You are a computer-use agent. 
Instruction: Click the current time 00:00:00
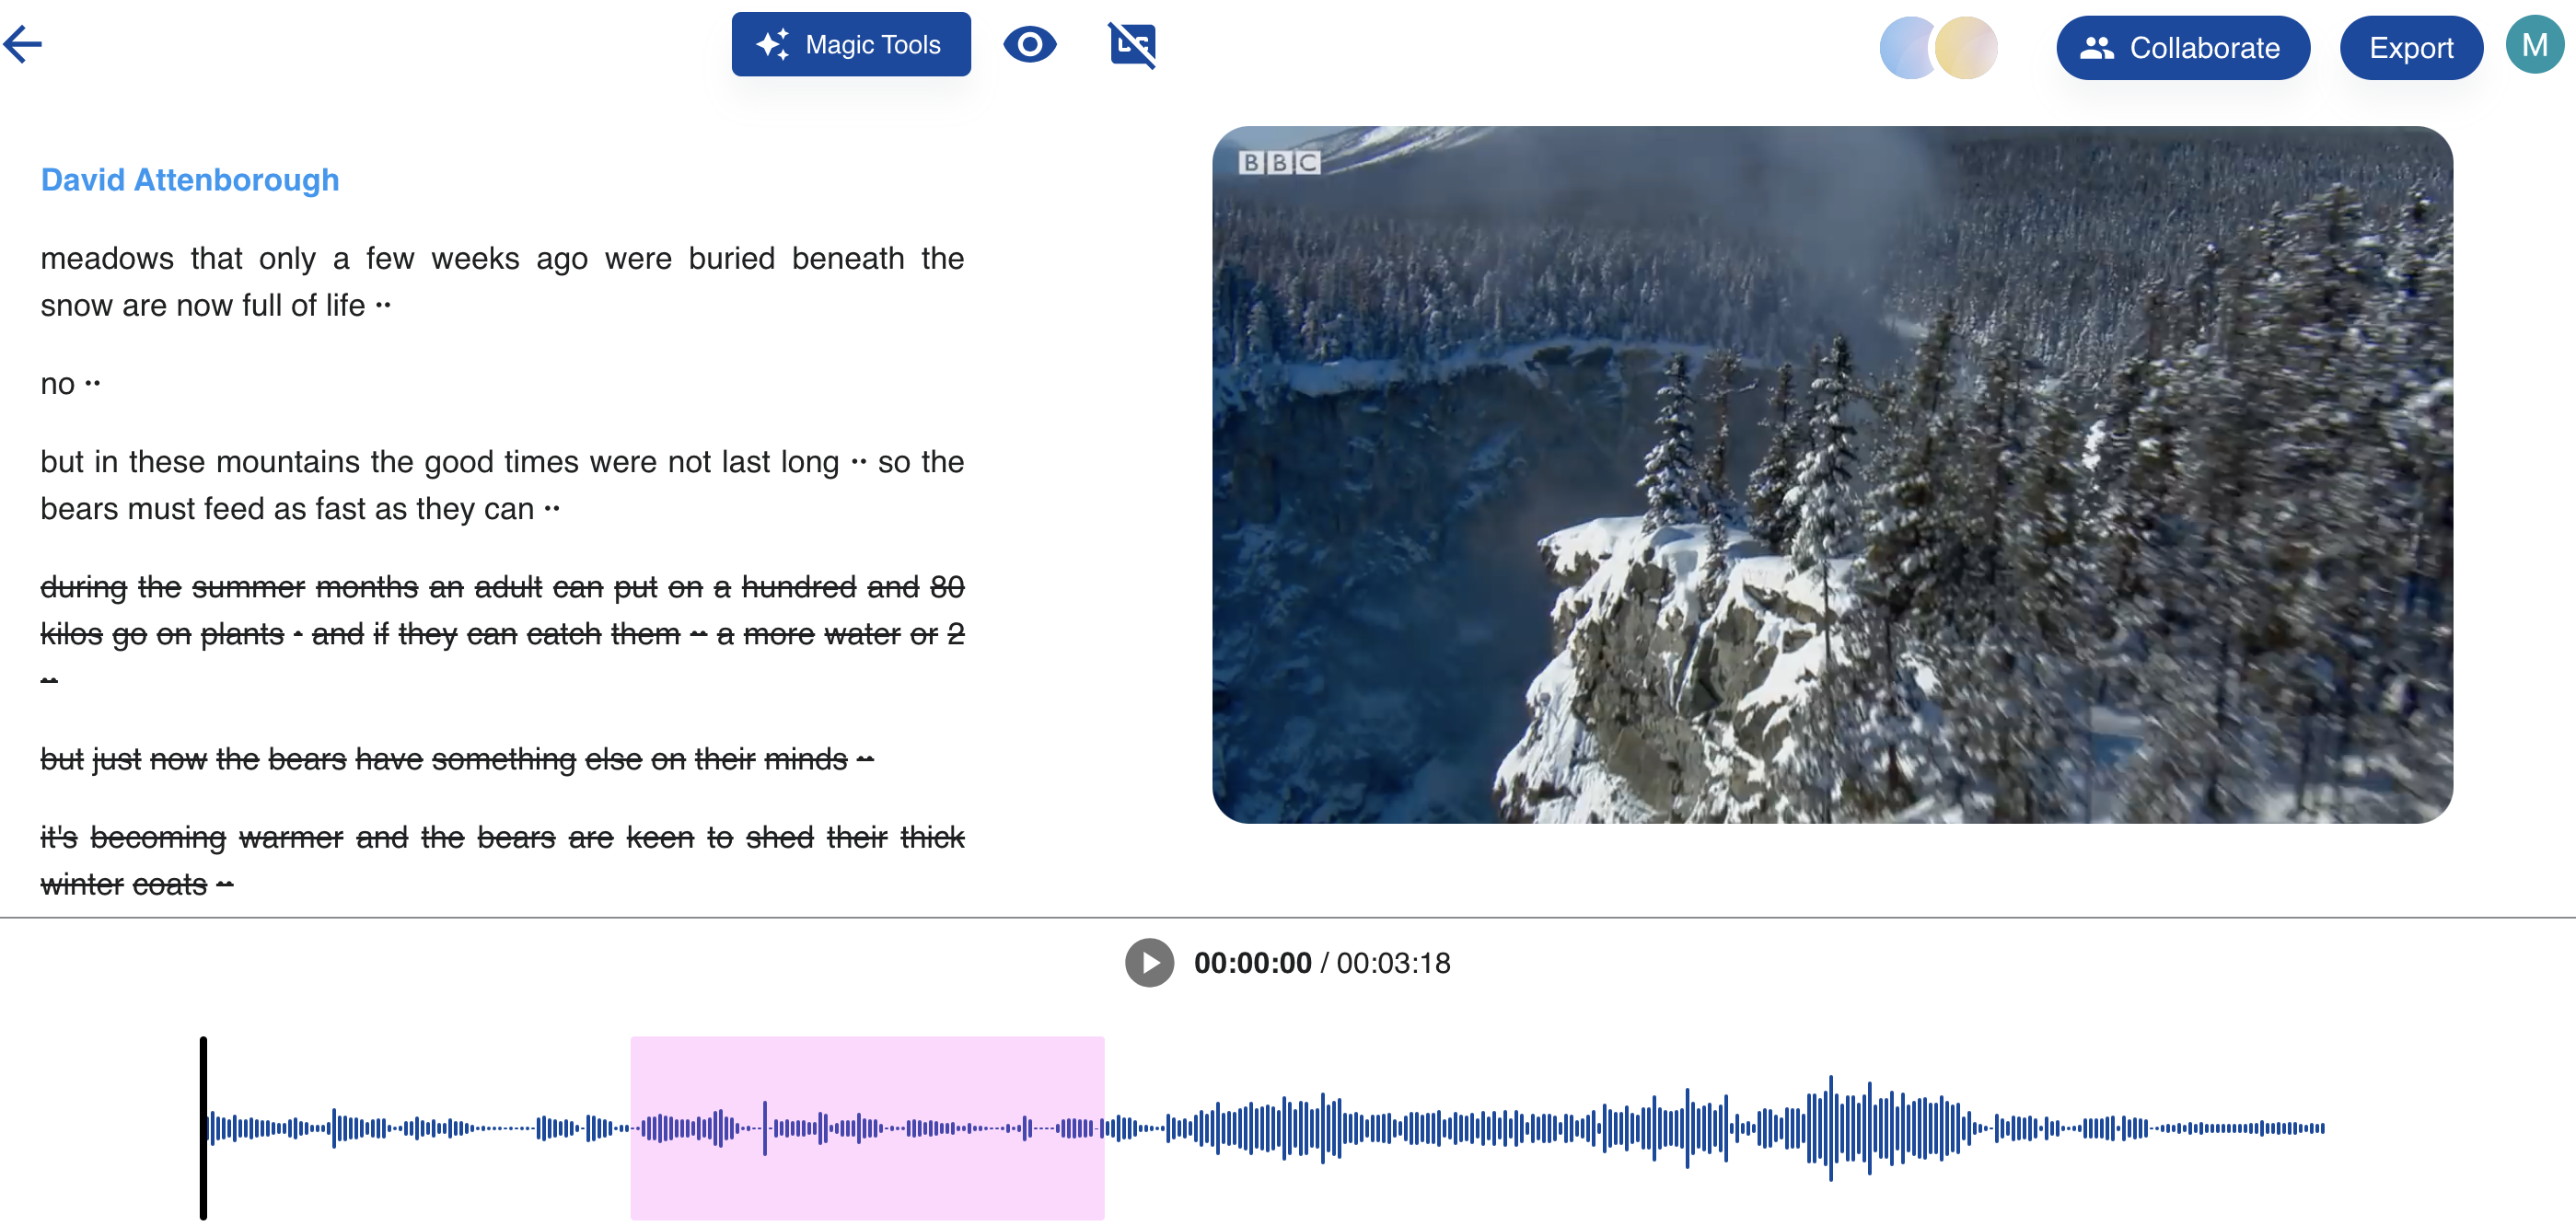pos(1252,962)
